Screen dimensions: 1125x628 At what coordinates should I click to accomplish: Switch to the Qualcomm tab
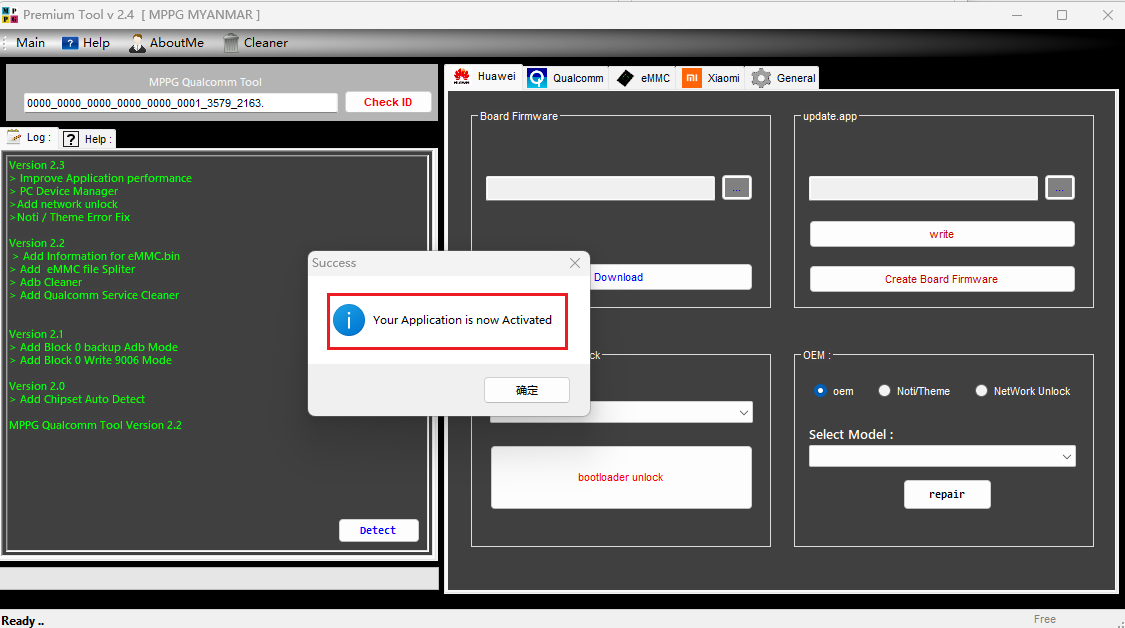point(566,78)
